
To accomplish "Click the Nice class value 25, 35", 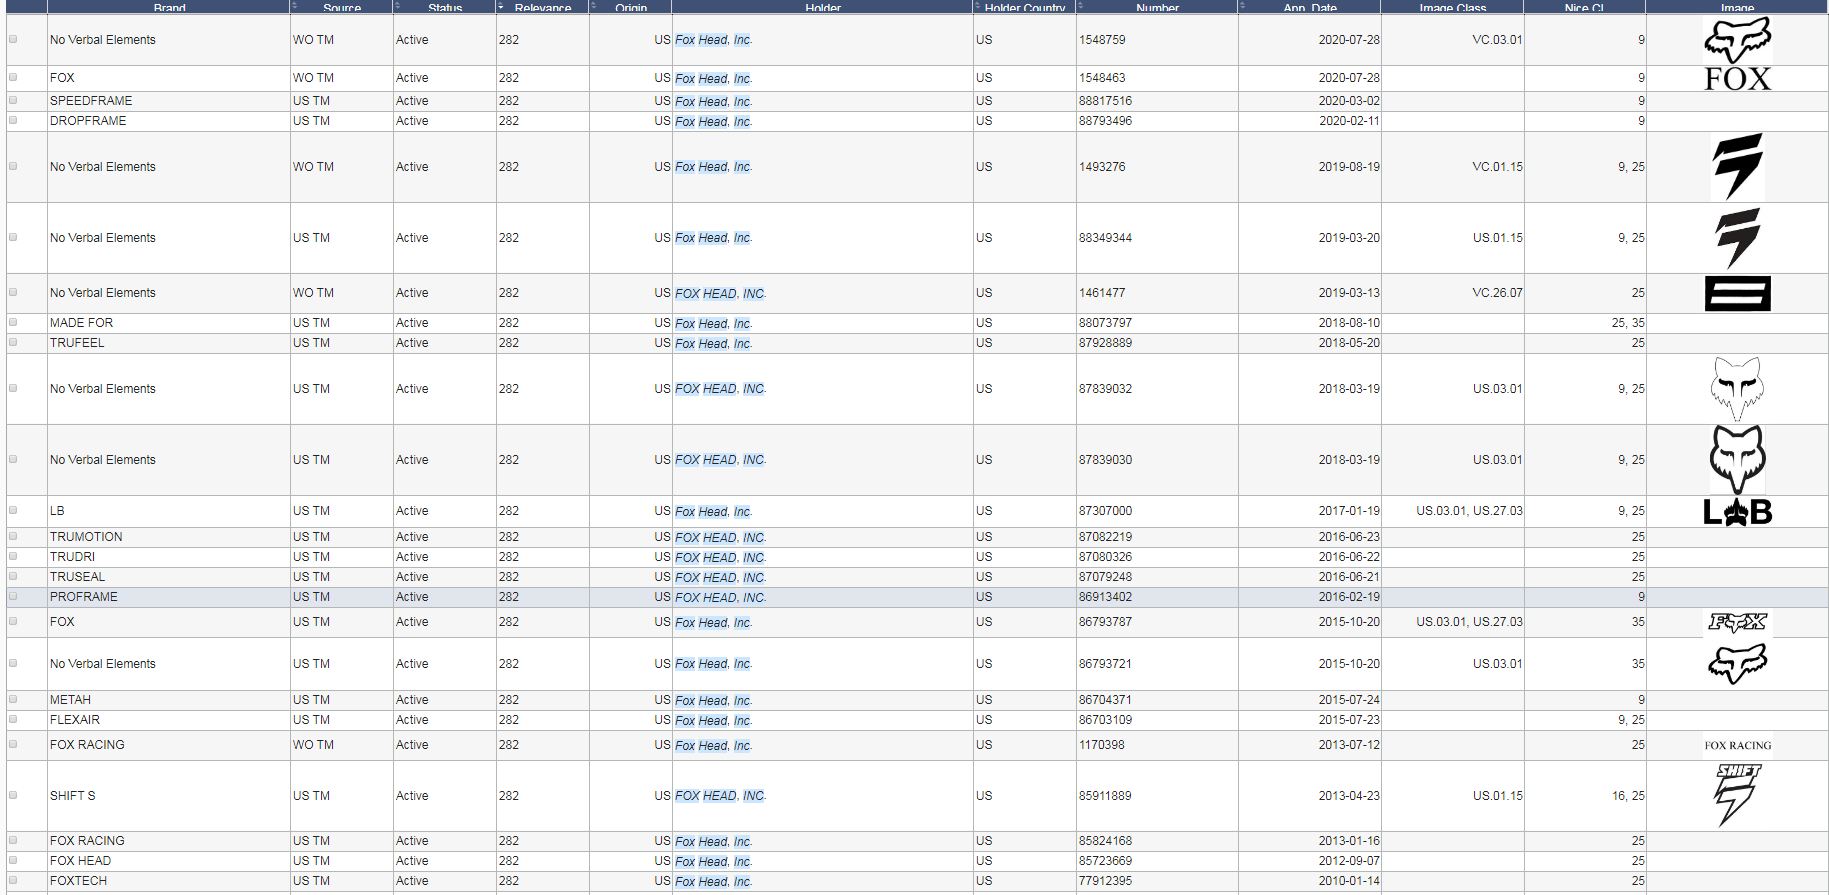I will click(1628, 323).
